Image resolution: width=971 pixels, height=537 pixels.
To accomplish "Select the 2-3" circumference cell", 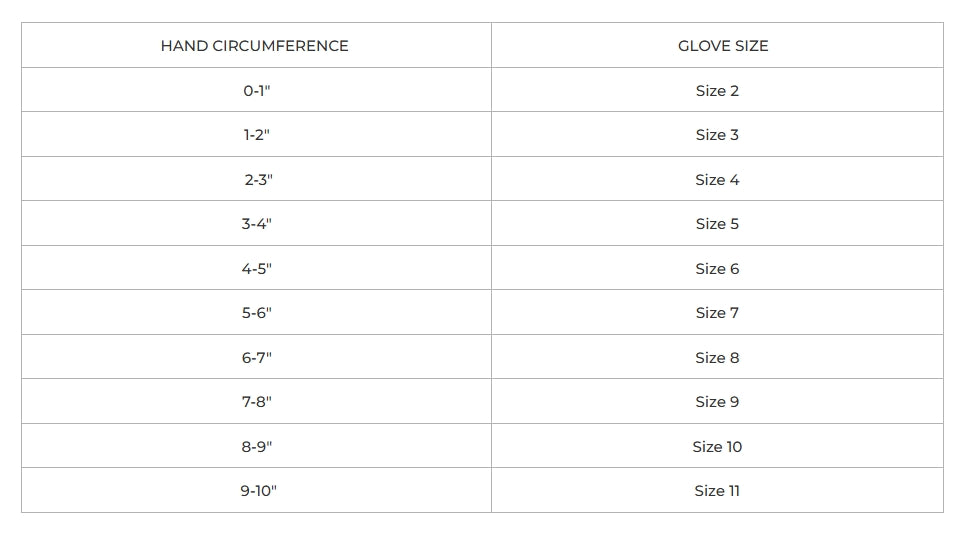I will click(x=258, y=180).
